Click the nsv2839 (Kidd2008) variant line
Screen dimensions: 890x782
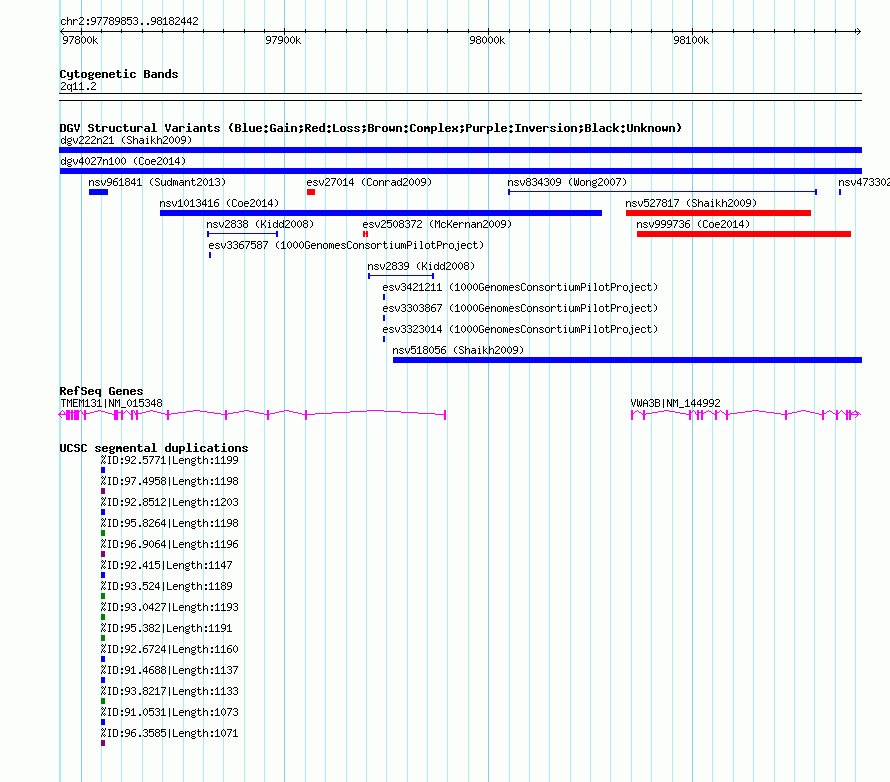pyautogui.click(x=401, y=276)
